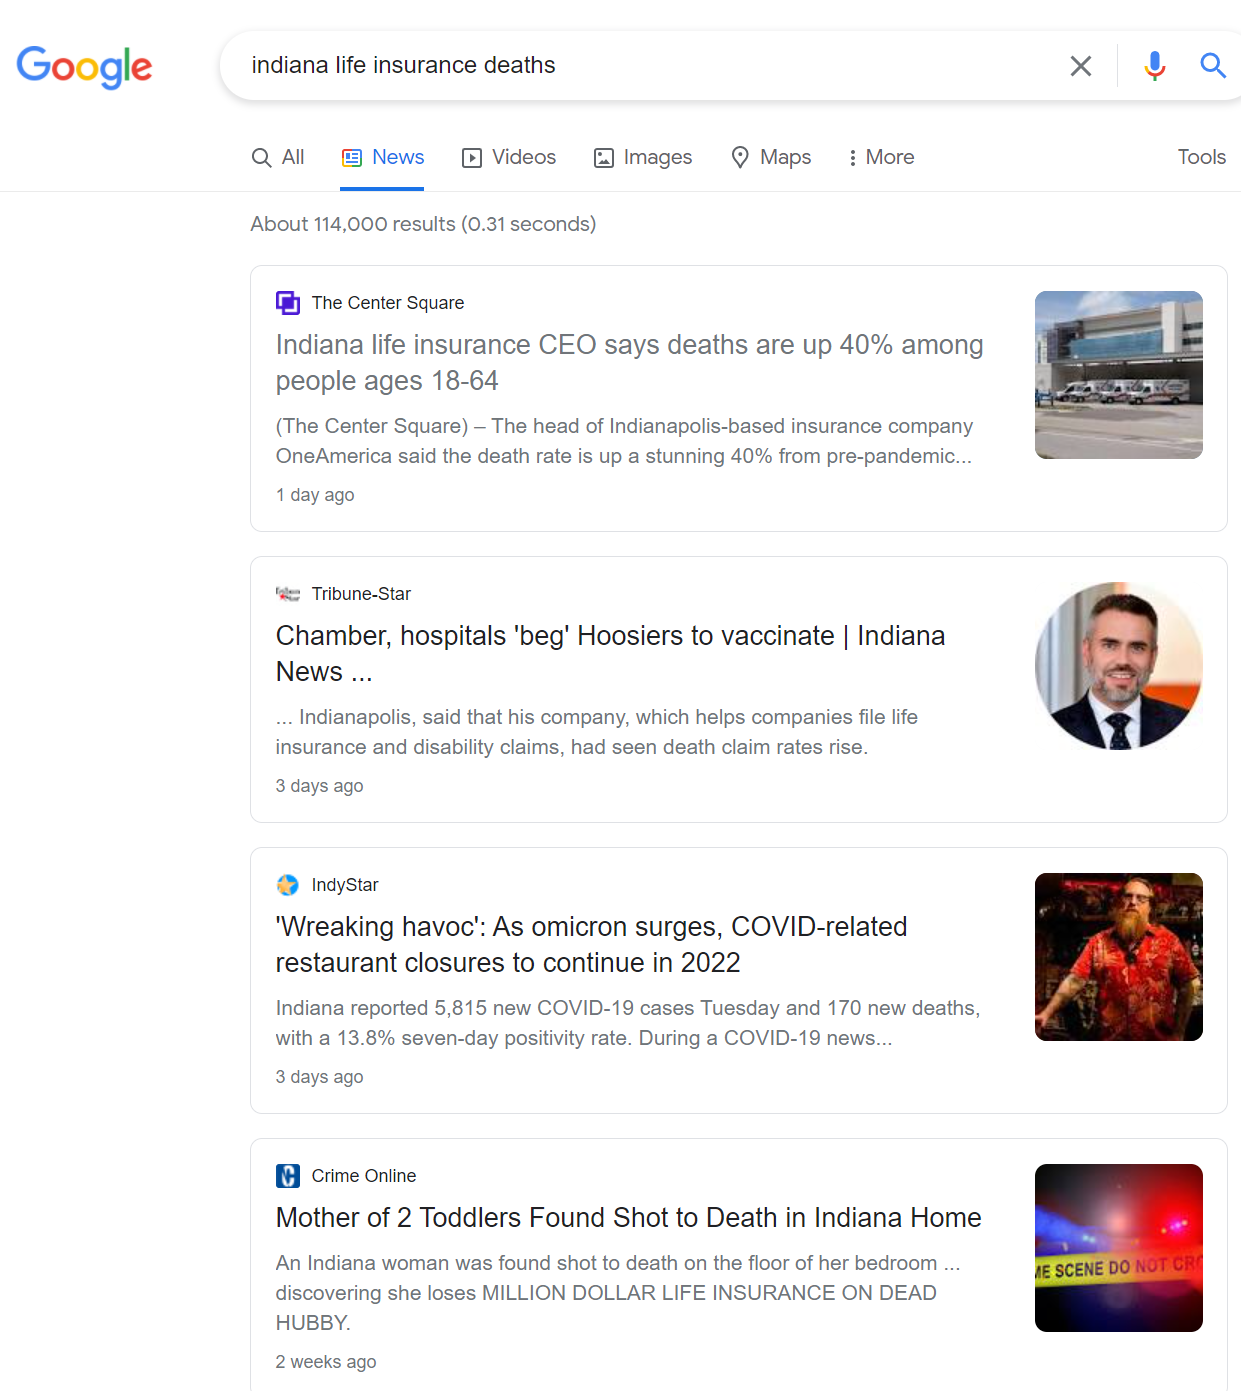Select the News tab
This screenshot has height=1391, width=1241.
tap(382, 157)
